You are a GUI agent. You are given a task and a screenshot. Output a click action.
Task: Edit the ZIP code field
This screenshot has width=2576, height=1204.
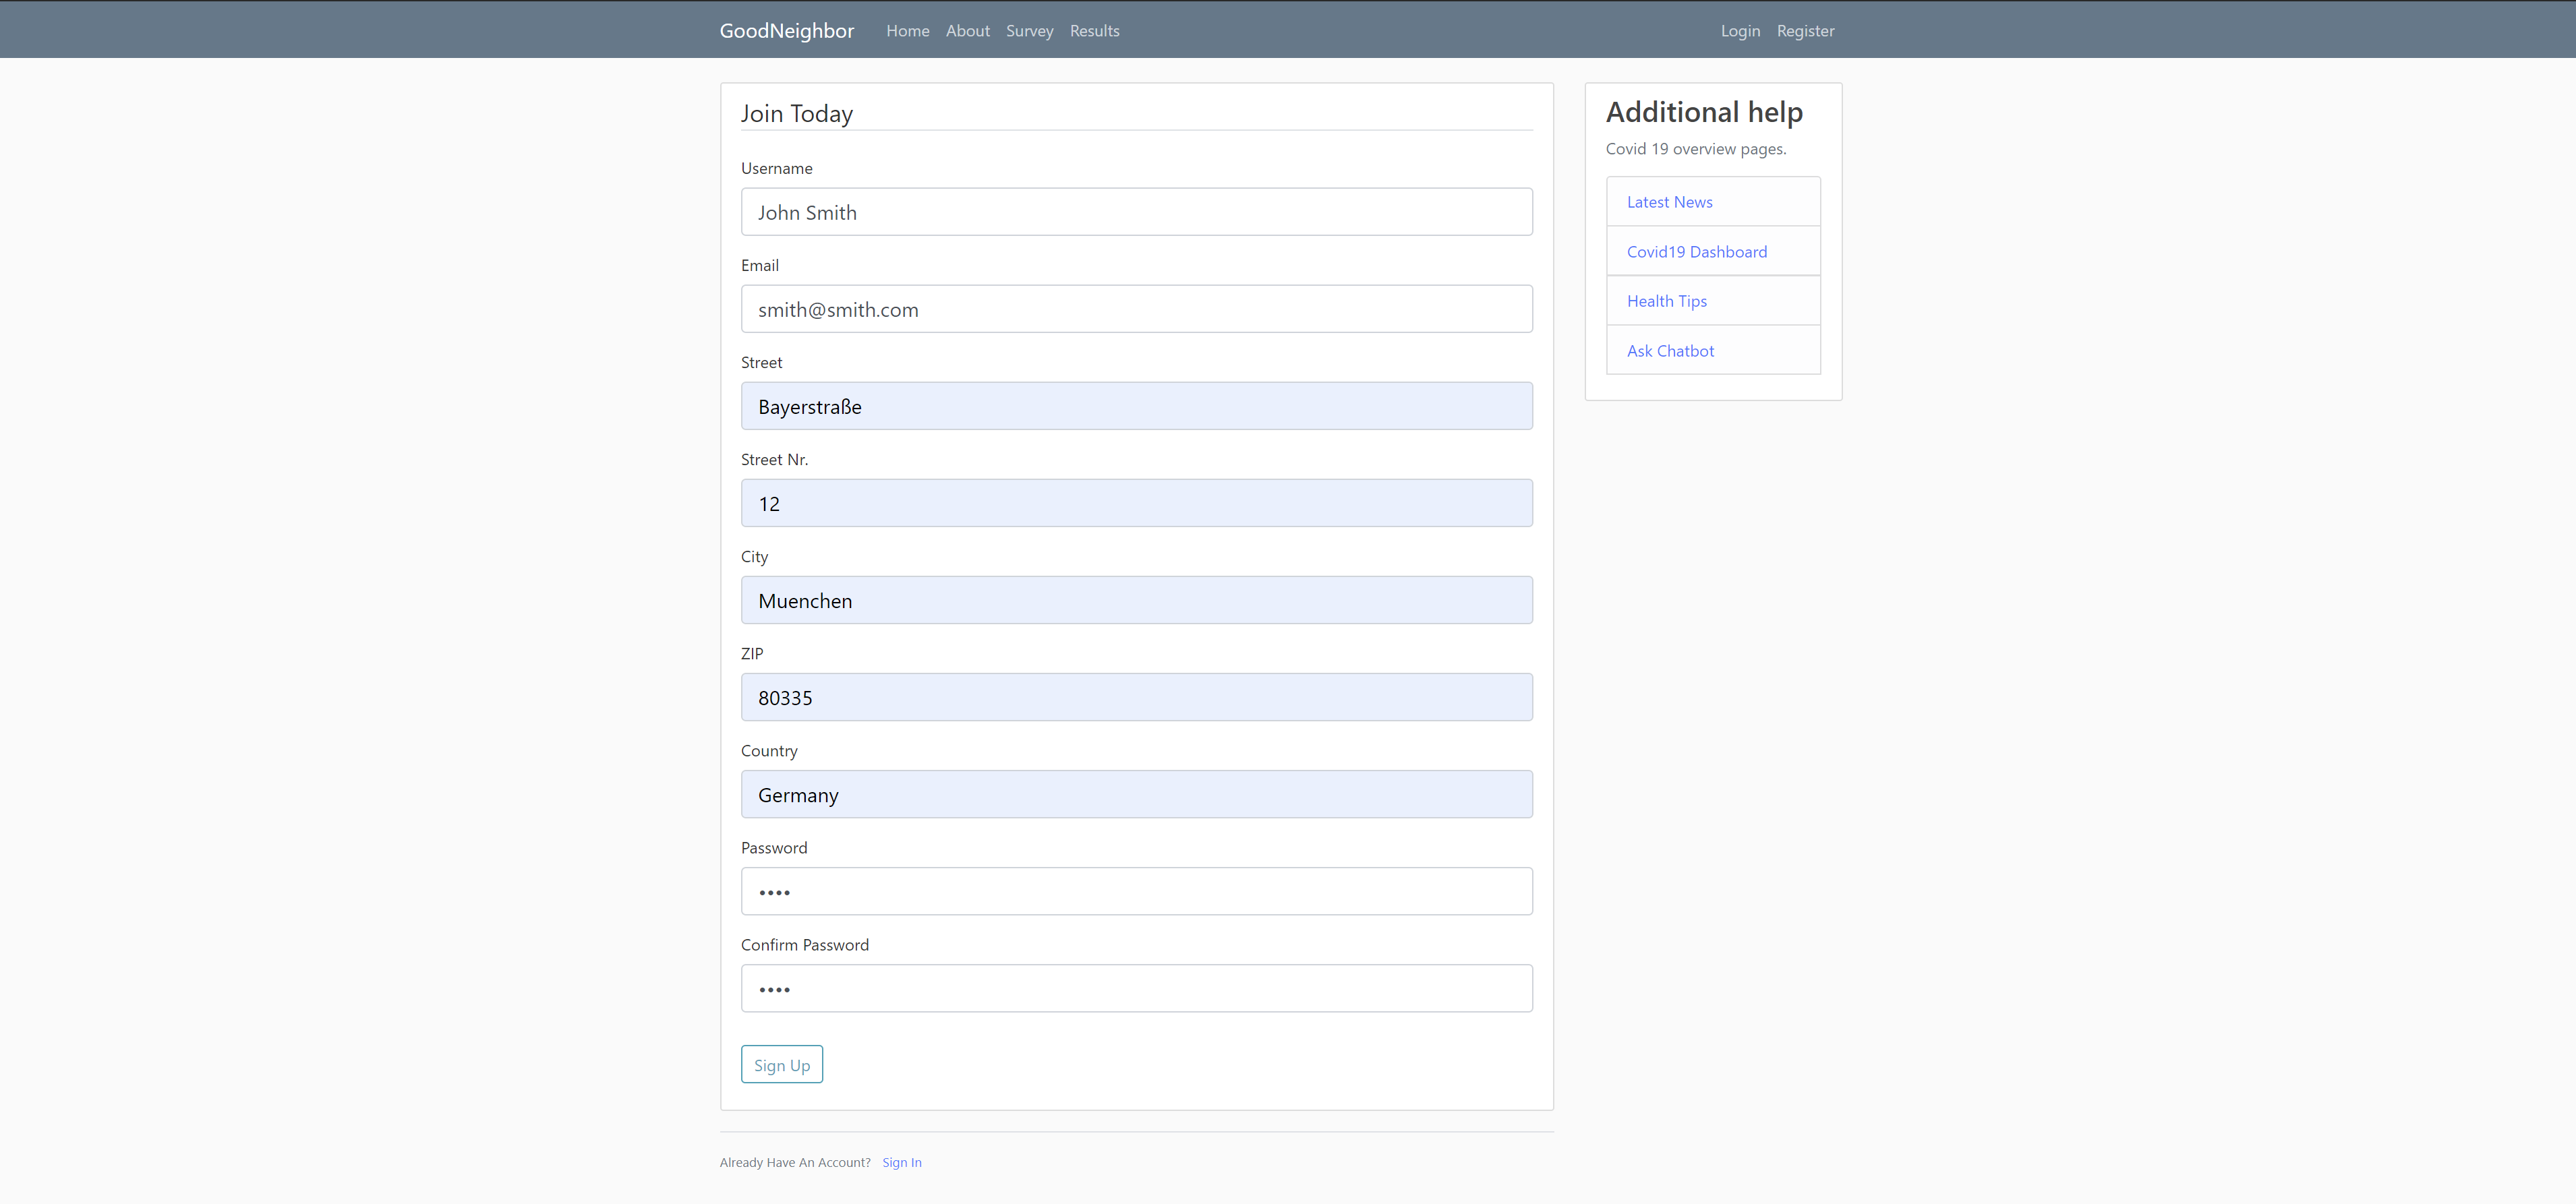click(1136, 697)
